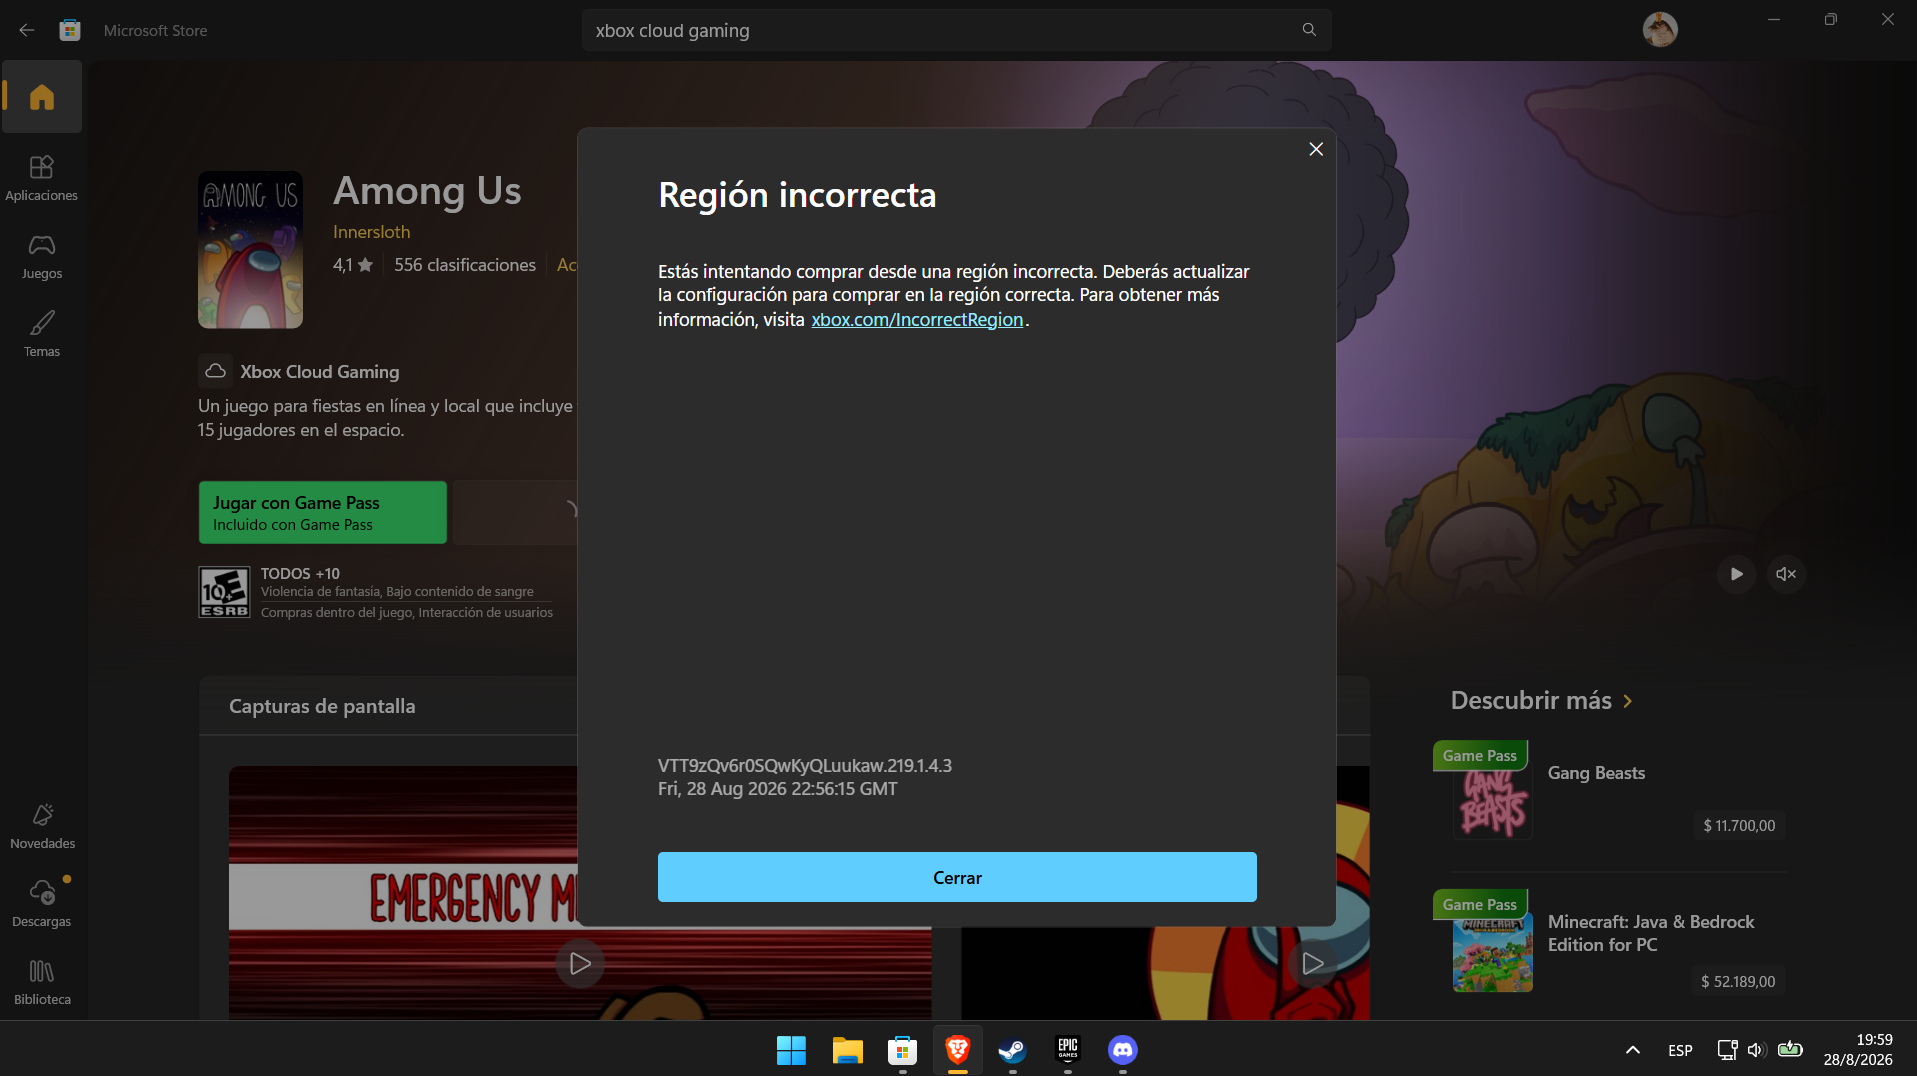
Task: Click the 556 clasificaciones rating count
Action: pyautogui.click(x=465, y=265)
